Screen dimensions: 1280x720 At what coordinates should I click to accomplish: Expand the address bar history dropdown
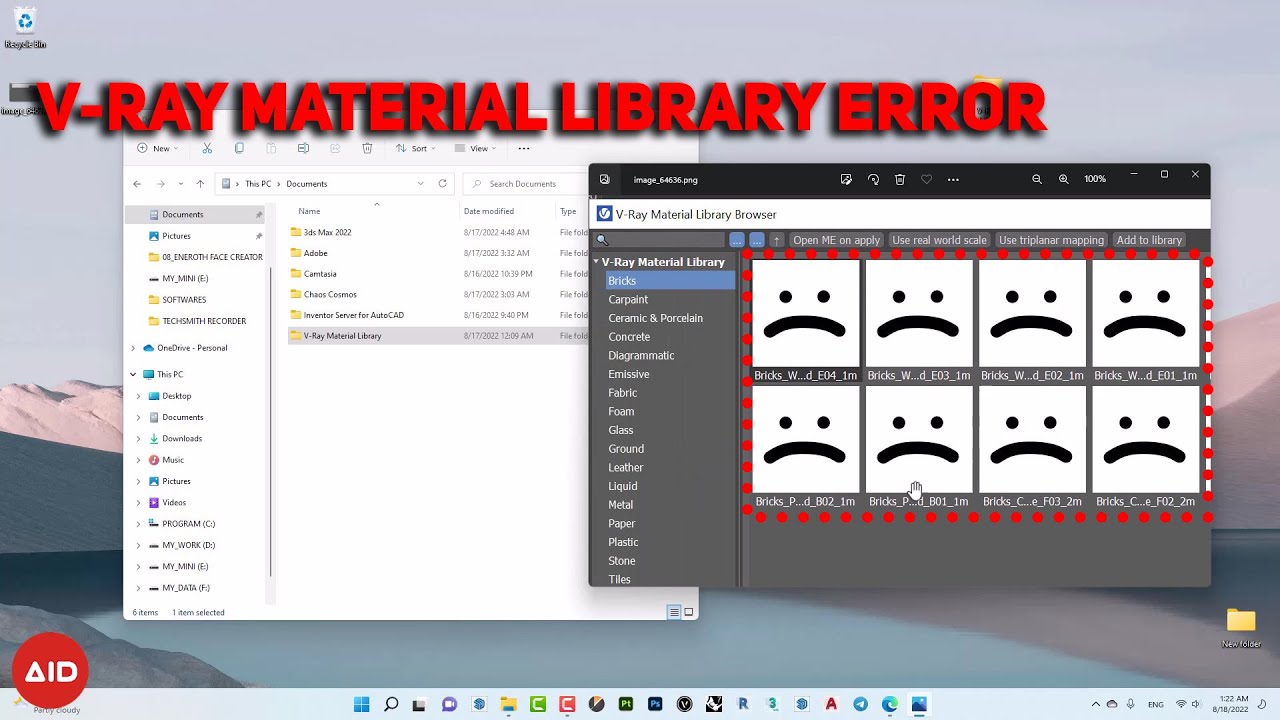point(420,184)
